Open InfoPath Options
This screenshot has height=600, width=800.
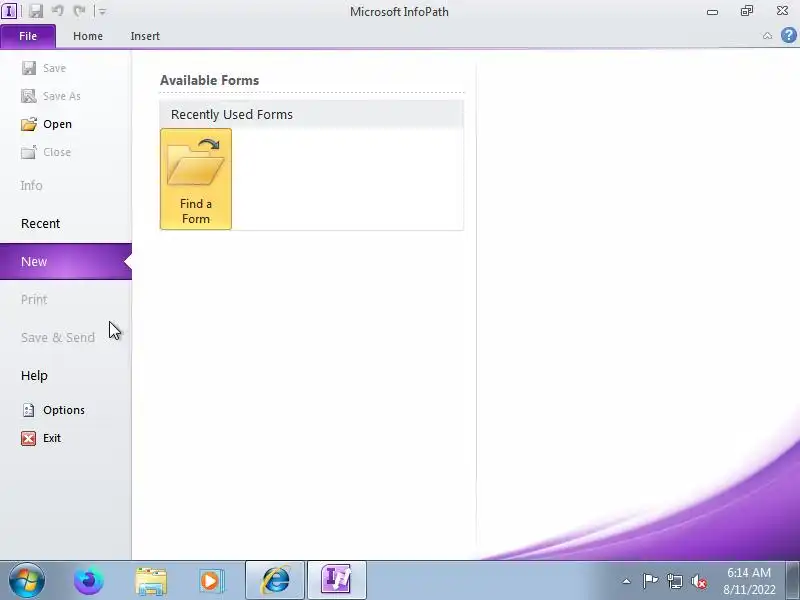[54, 410]
